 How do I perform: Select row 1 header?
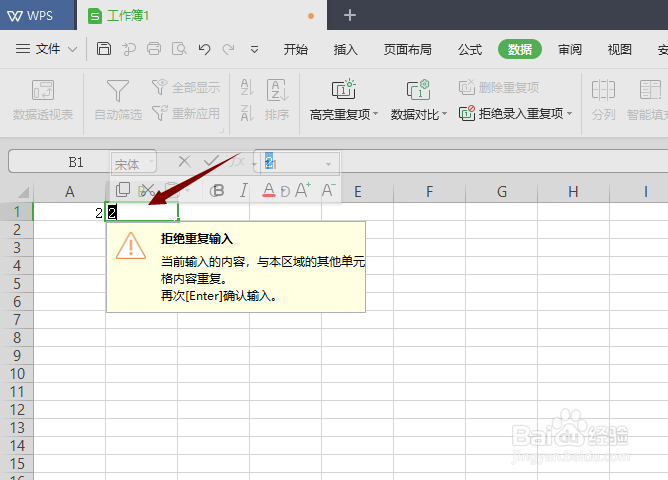tap(17, 212)
